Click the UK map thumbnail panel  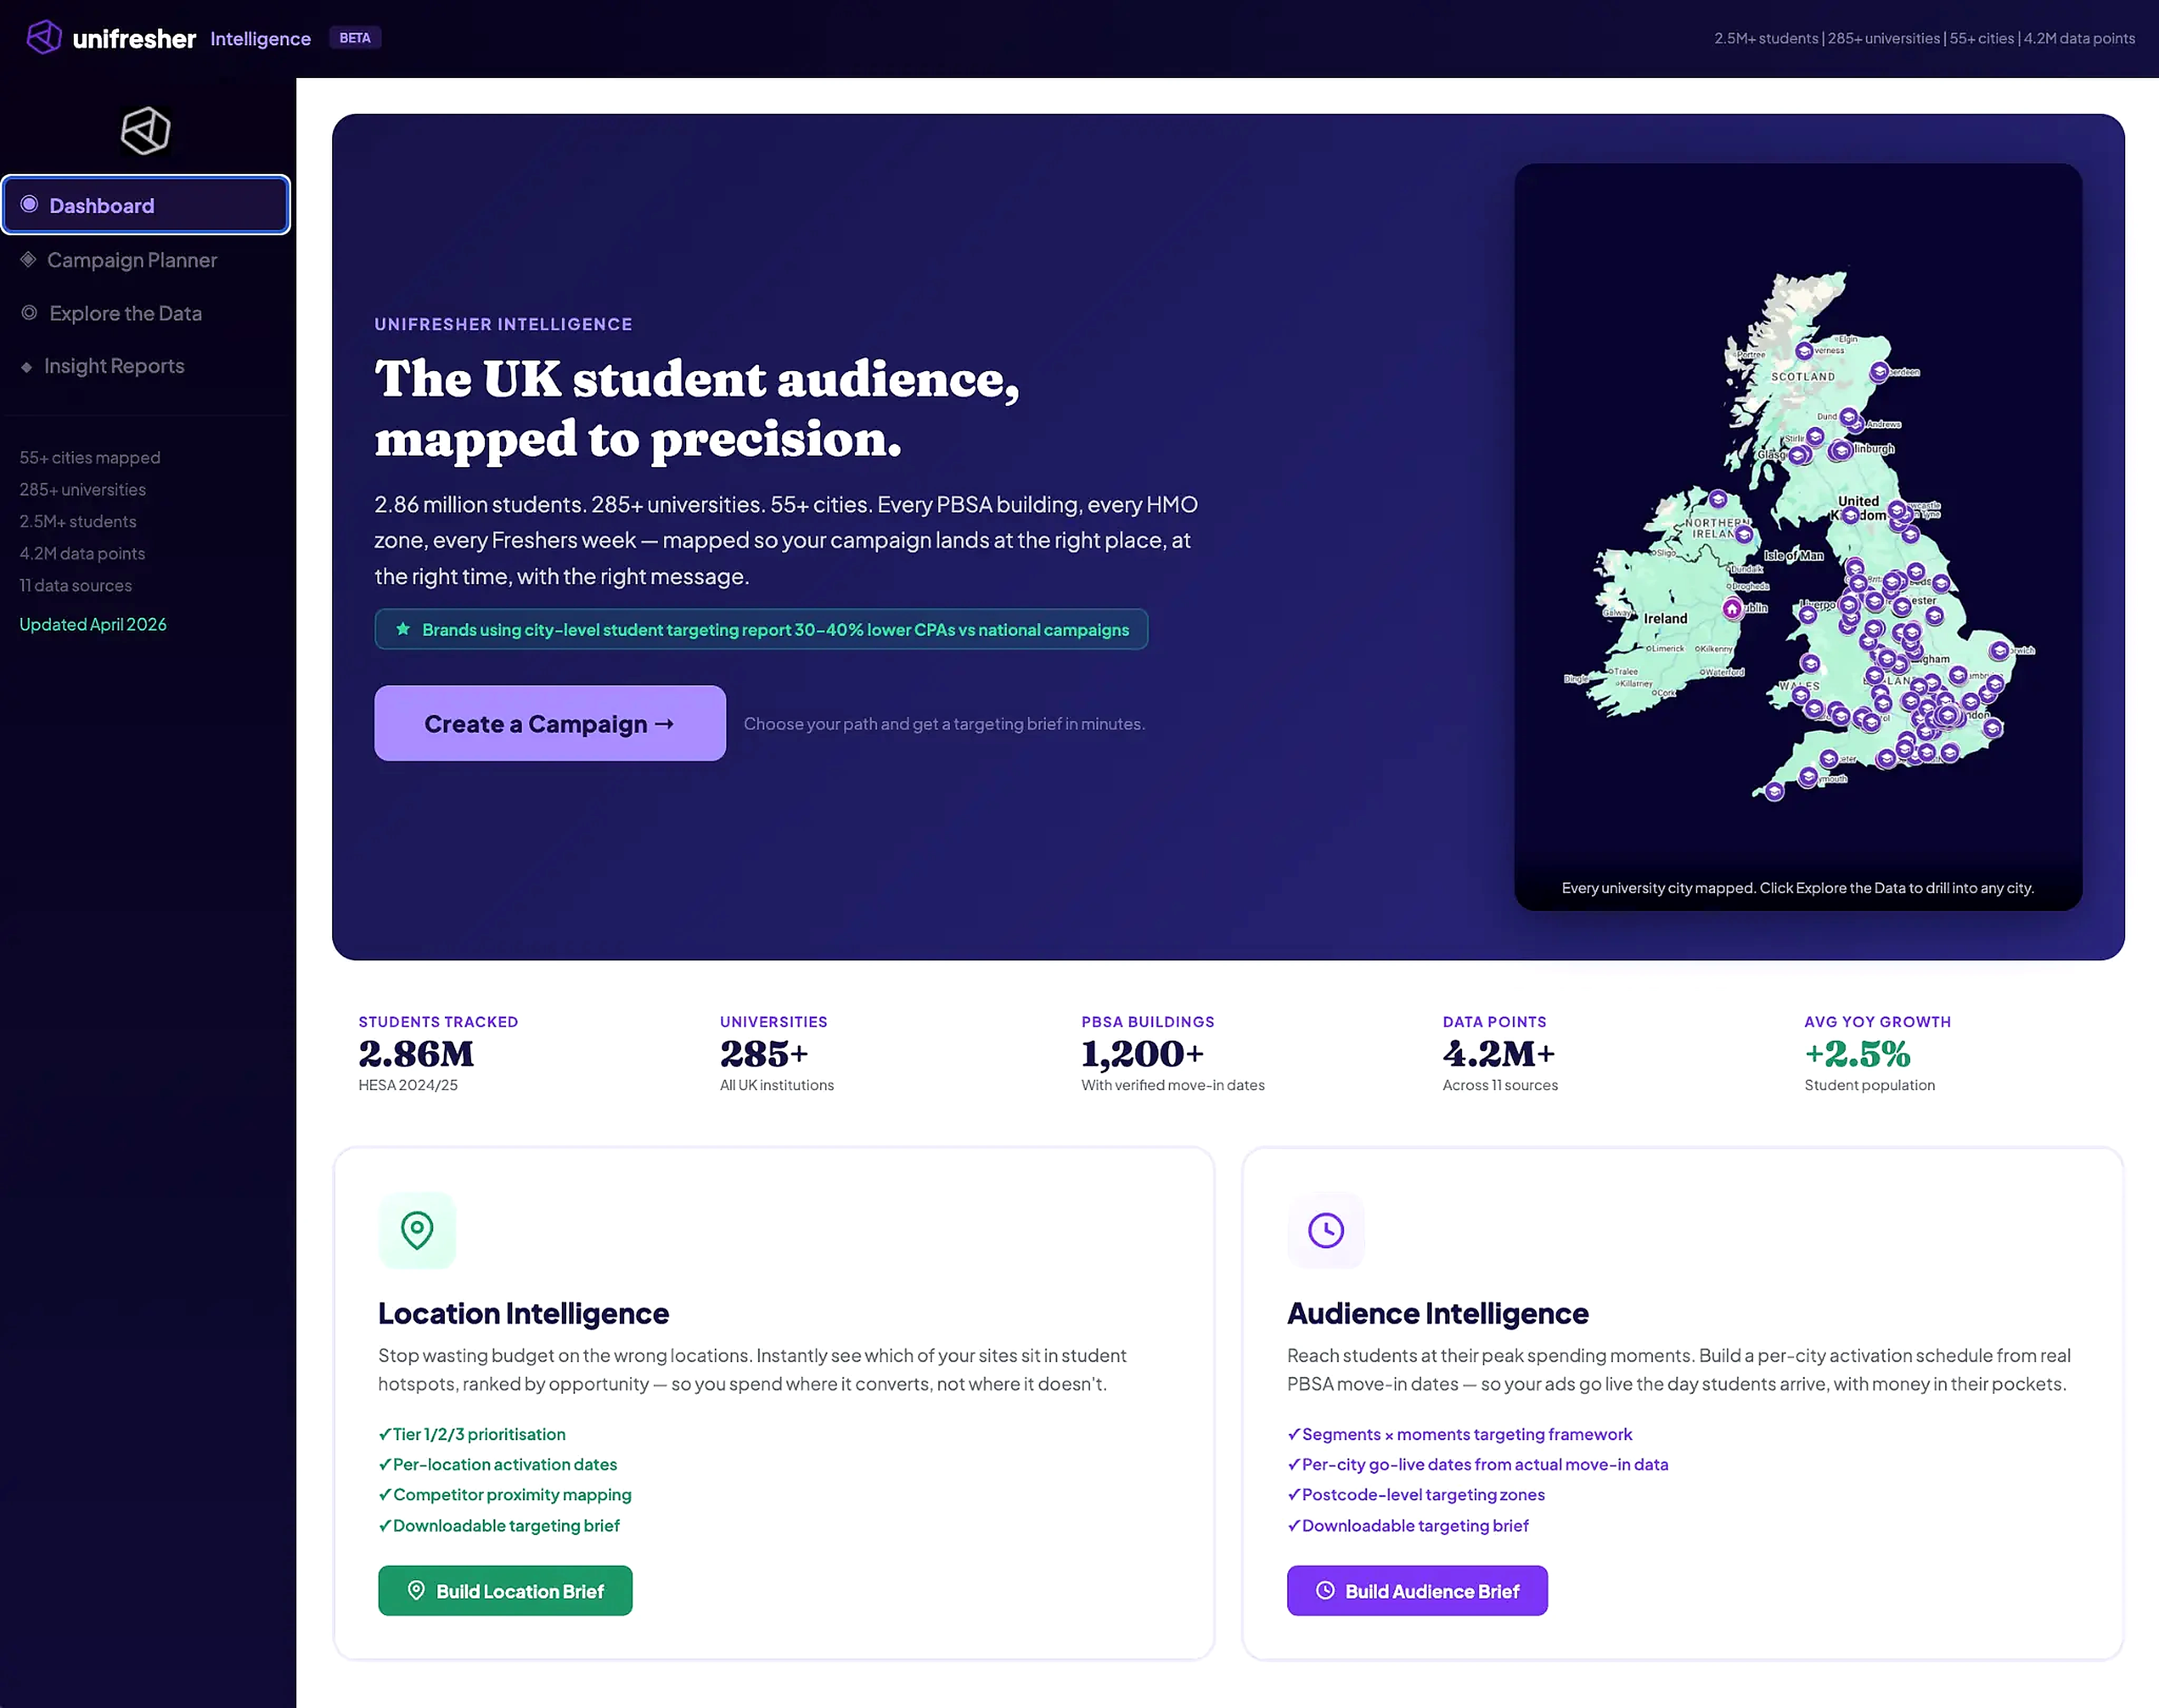(x=1798, y=536)
